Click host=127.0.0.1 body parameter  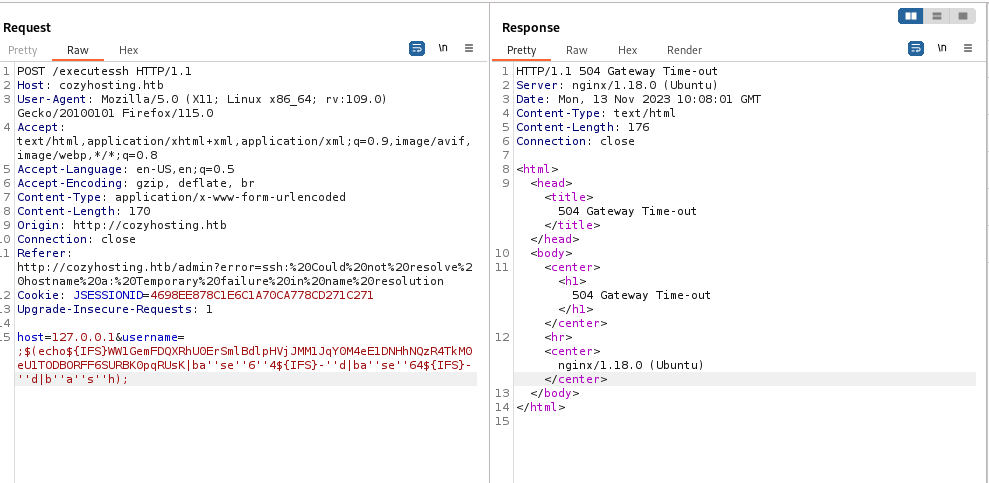click(66, 337)
